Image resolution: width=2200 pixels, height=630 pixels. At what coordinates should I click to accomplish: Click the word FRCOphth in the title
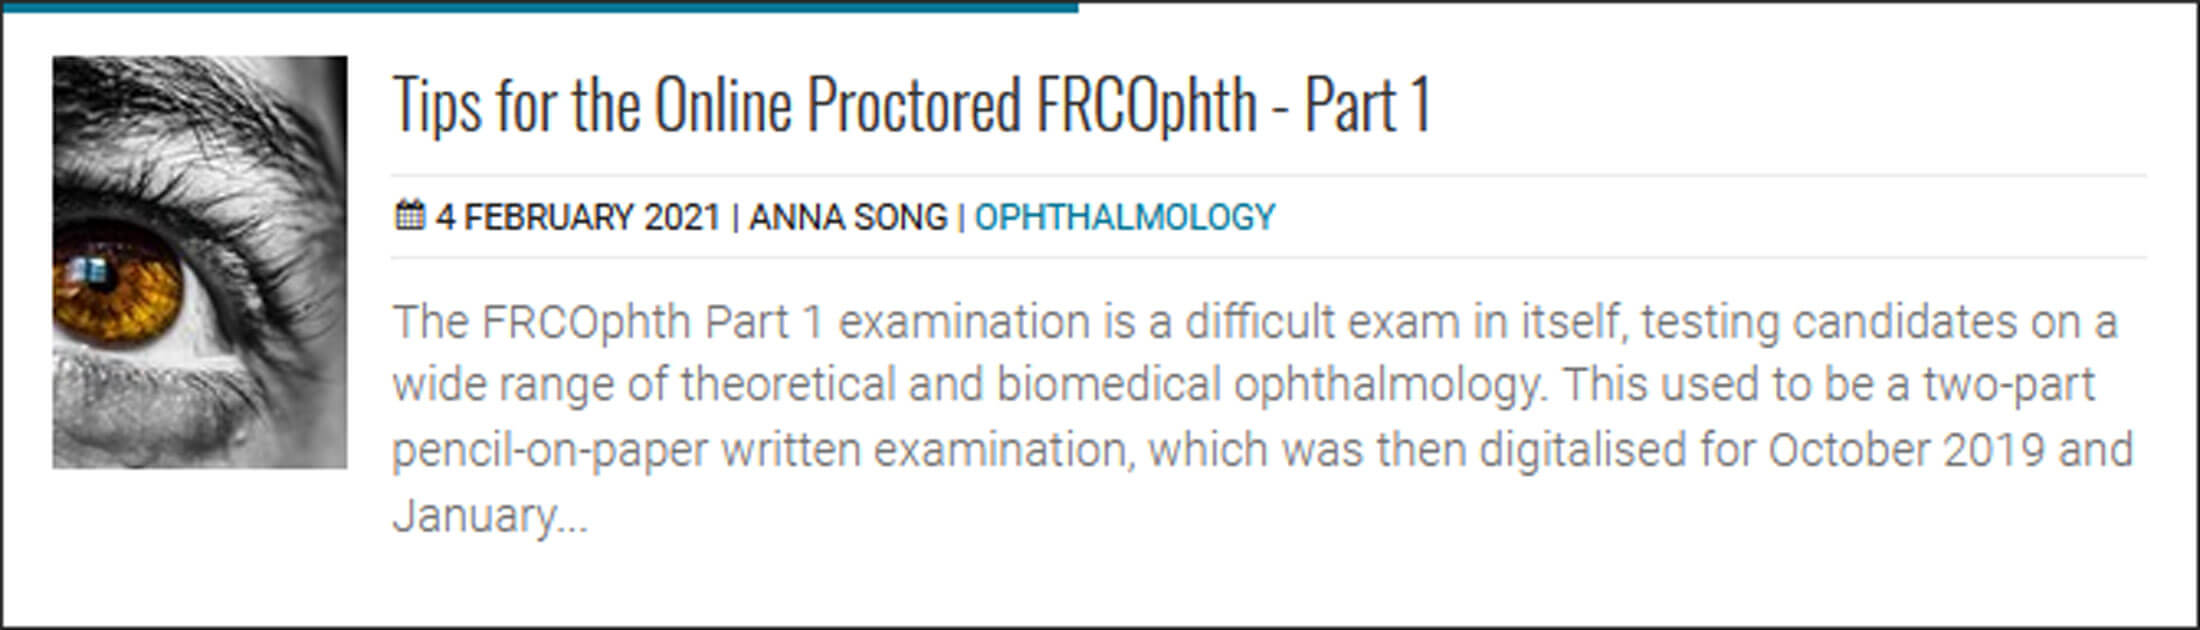1146,104
